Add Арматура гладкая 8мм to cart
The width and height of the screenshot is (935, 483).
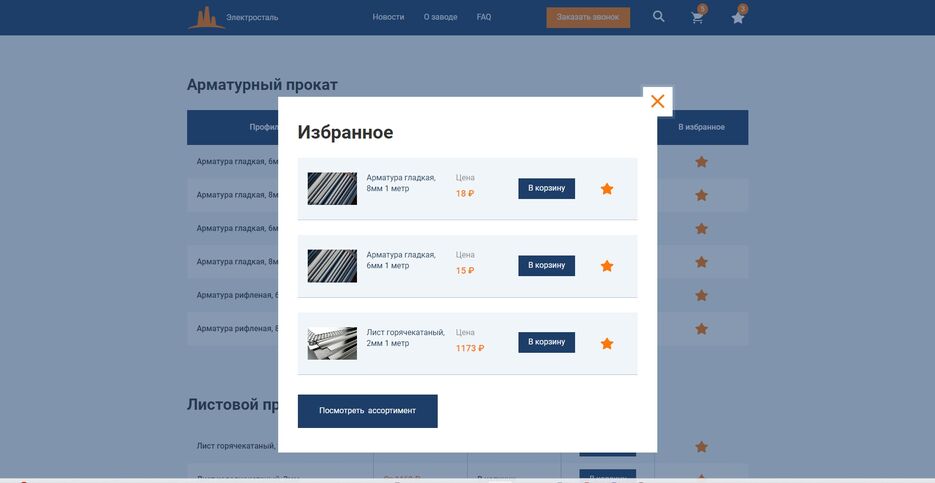pyautogui.click(x=546, y=189)
